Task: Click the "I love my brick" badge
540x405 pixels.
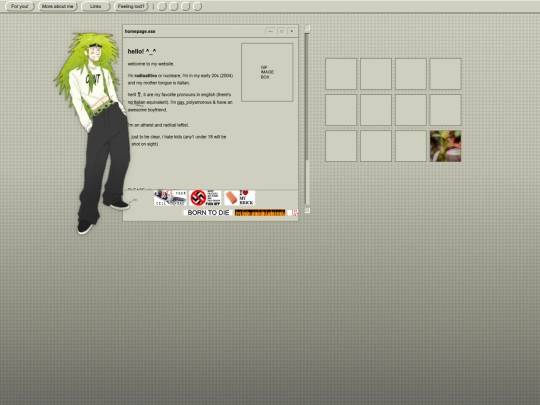Action: point(240,198)
